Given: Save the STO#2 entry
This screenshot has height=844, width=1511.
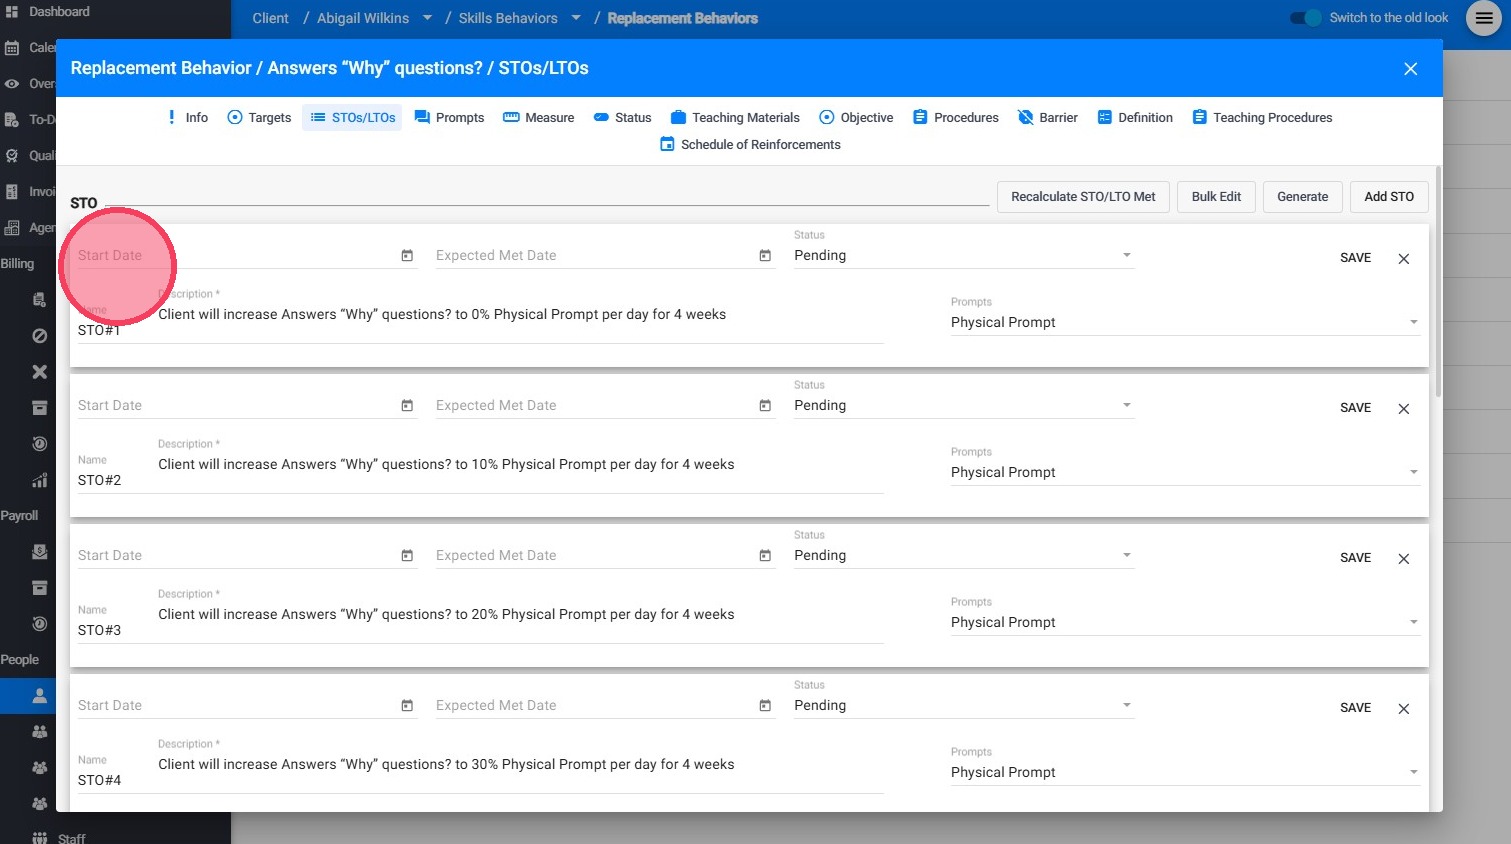Looking at the screenshot, I should pyautogui.click(x=1355, y=408).
